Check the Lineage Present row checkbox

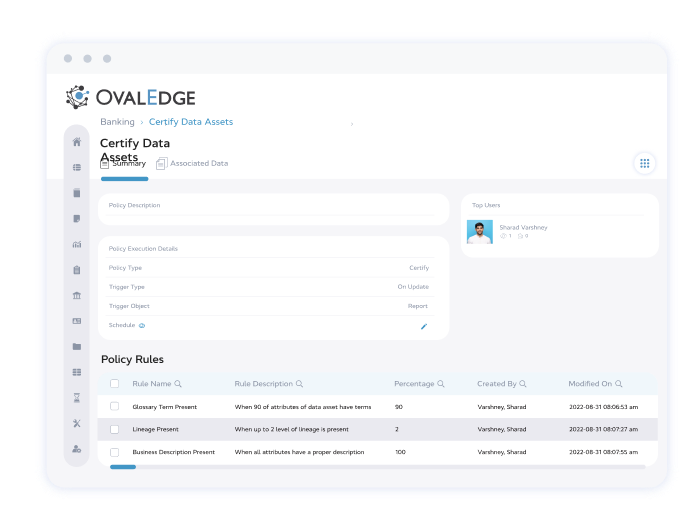pos(115,429)
